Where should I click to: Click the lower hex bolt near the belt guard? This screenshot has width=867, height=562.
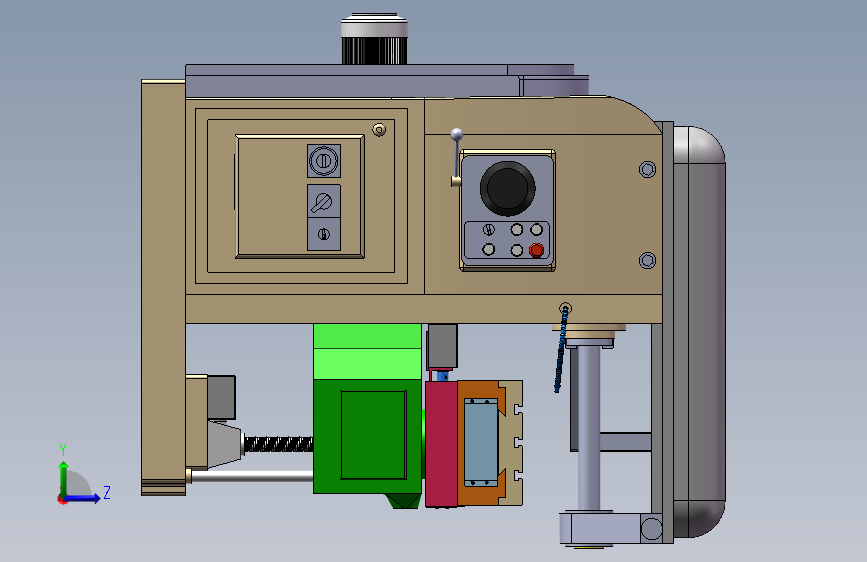coord(647,260)
